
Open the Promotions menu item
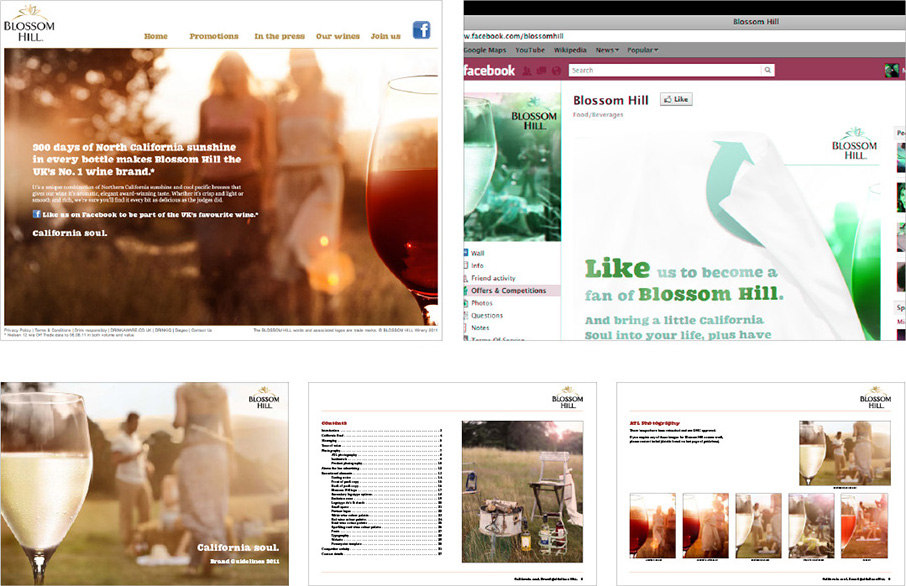point(214,36)
